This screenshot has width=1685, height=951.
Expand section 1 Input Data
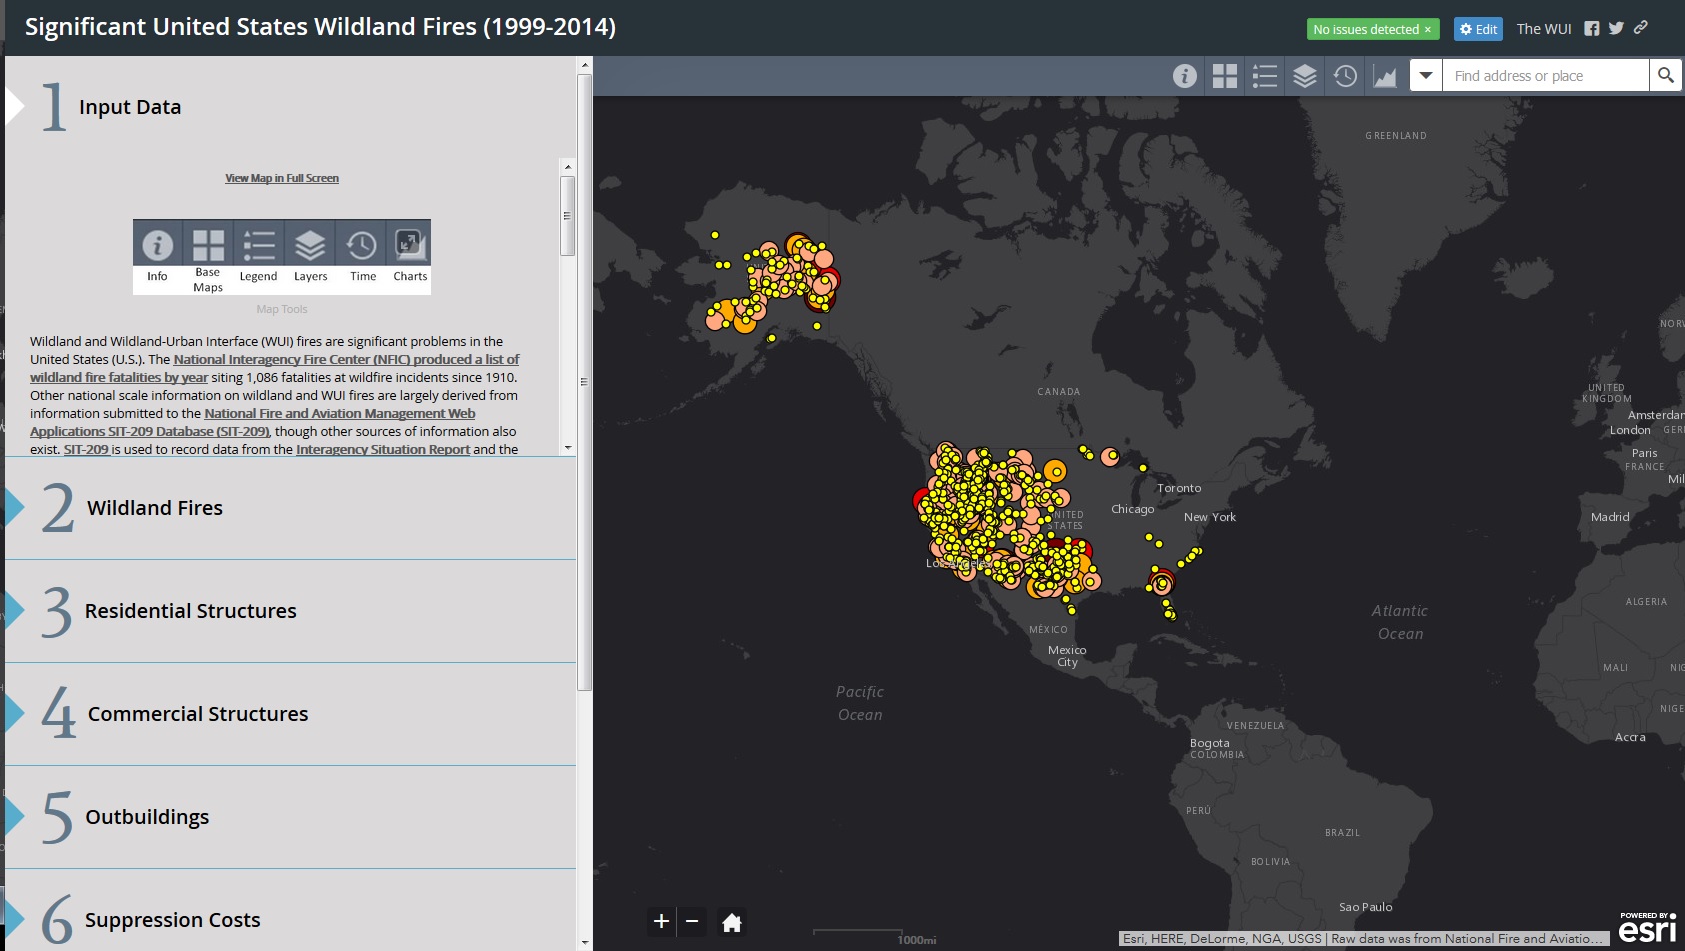(290, 107)
